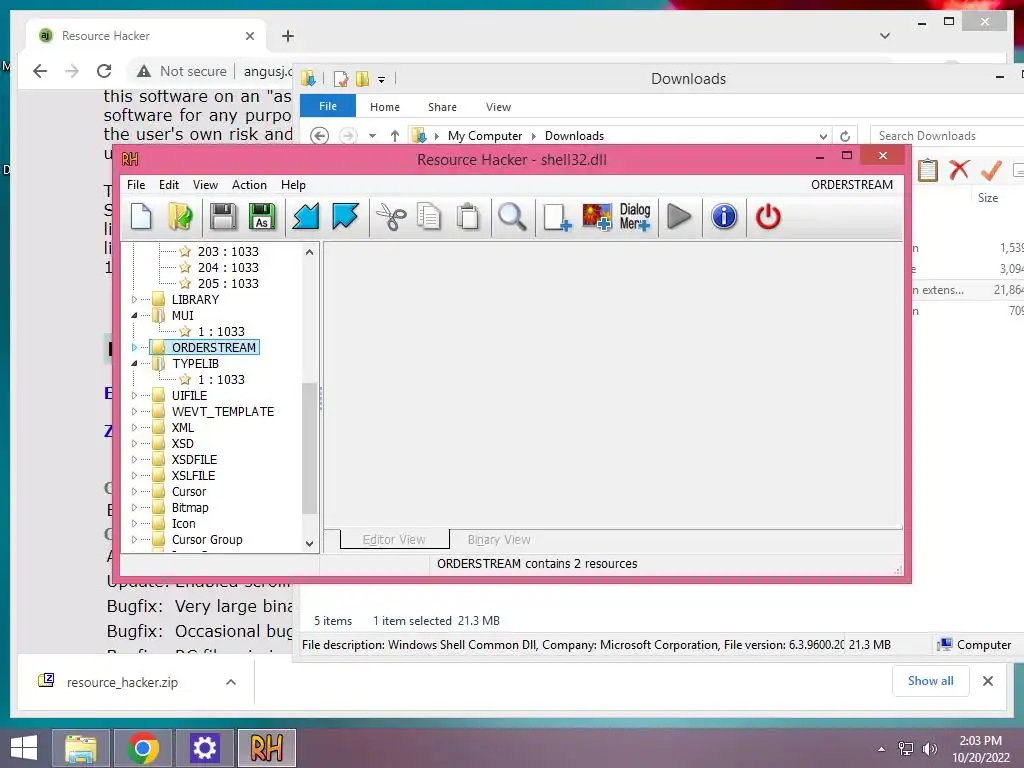This screenshot has width=1024, height=768.
Task: Click the Save floppy disk icon
Action: [x=223, y=217]
